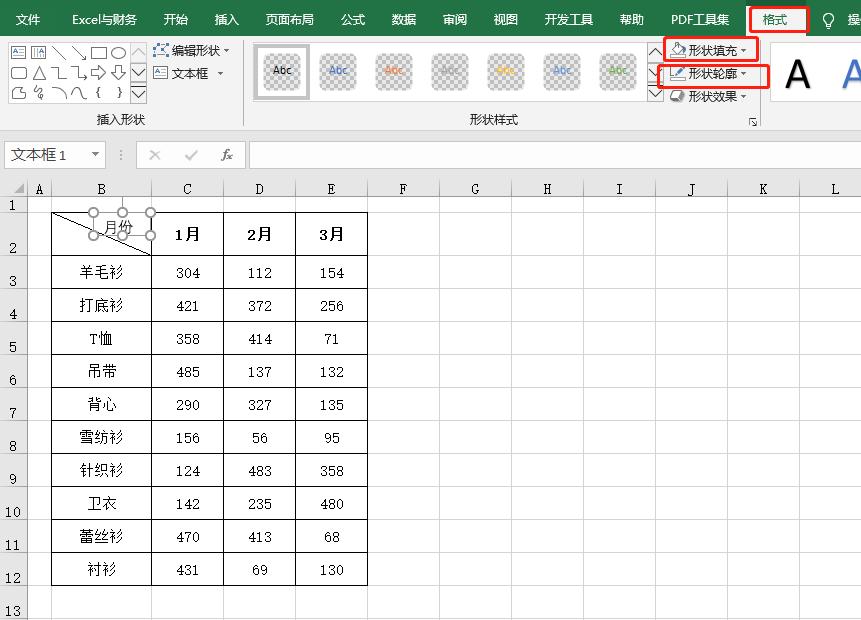Click the lightbulb Tell Me icon
861x620 pixels.
tap(828, 20)
